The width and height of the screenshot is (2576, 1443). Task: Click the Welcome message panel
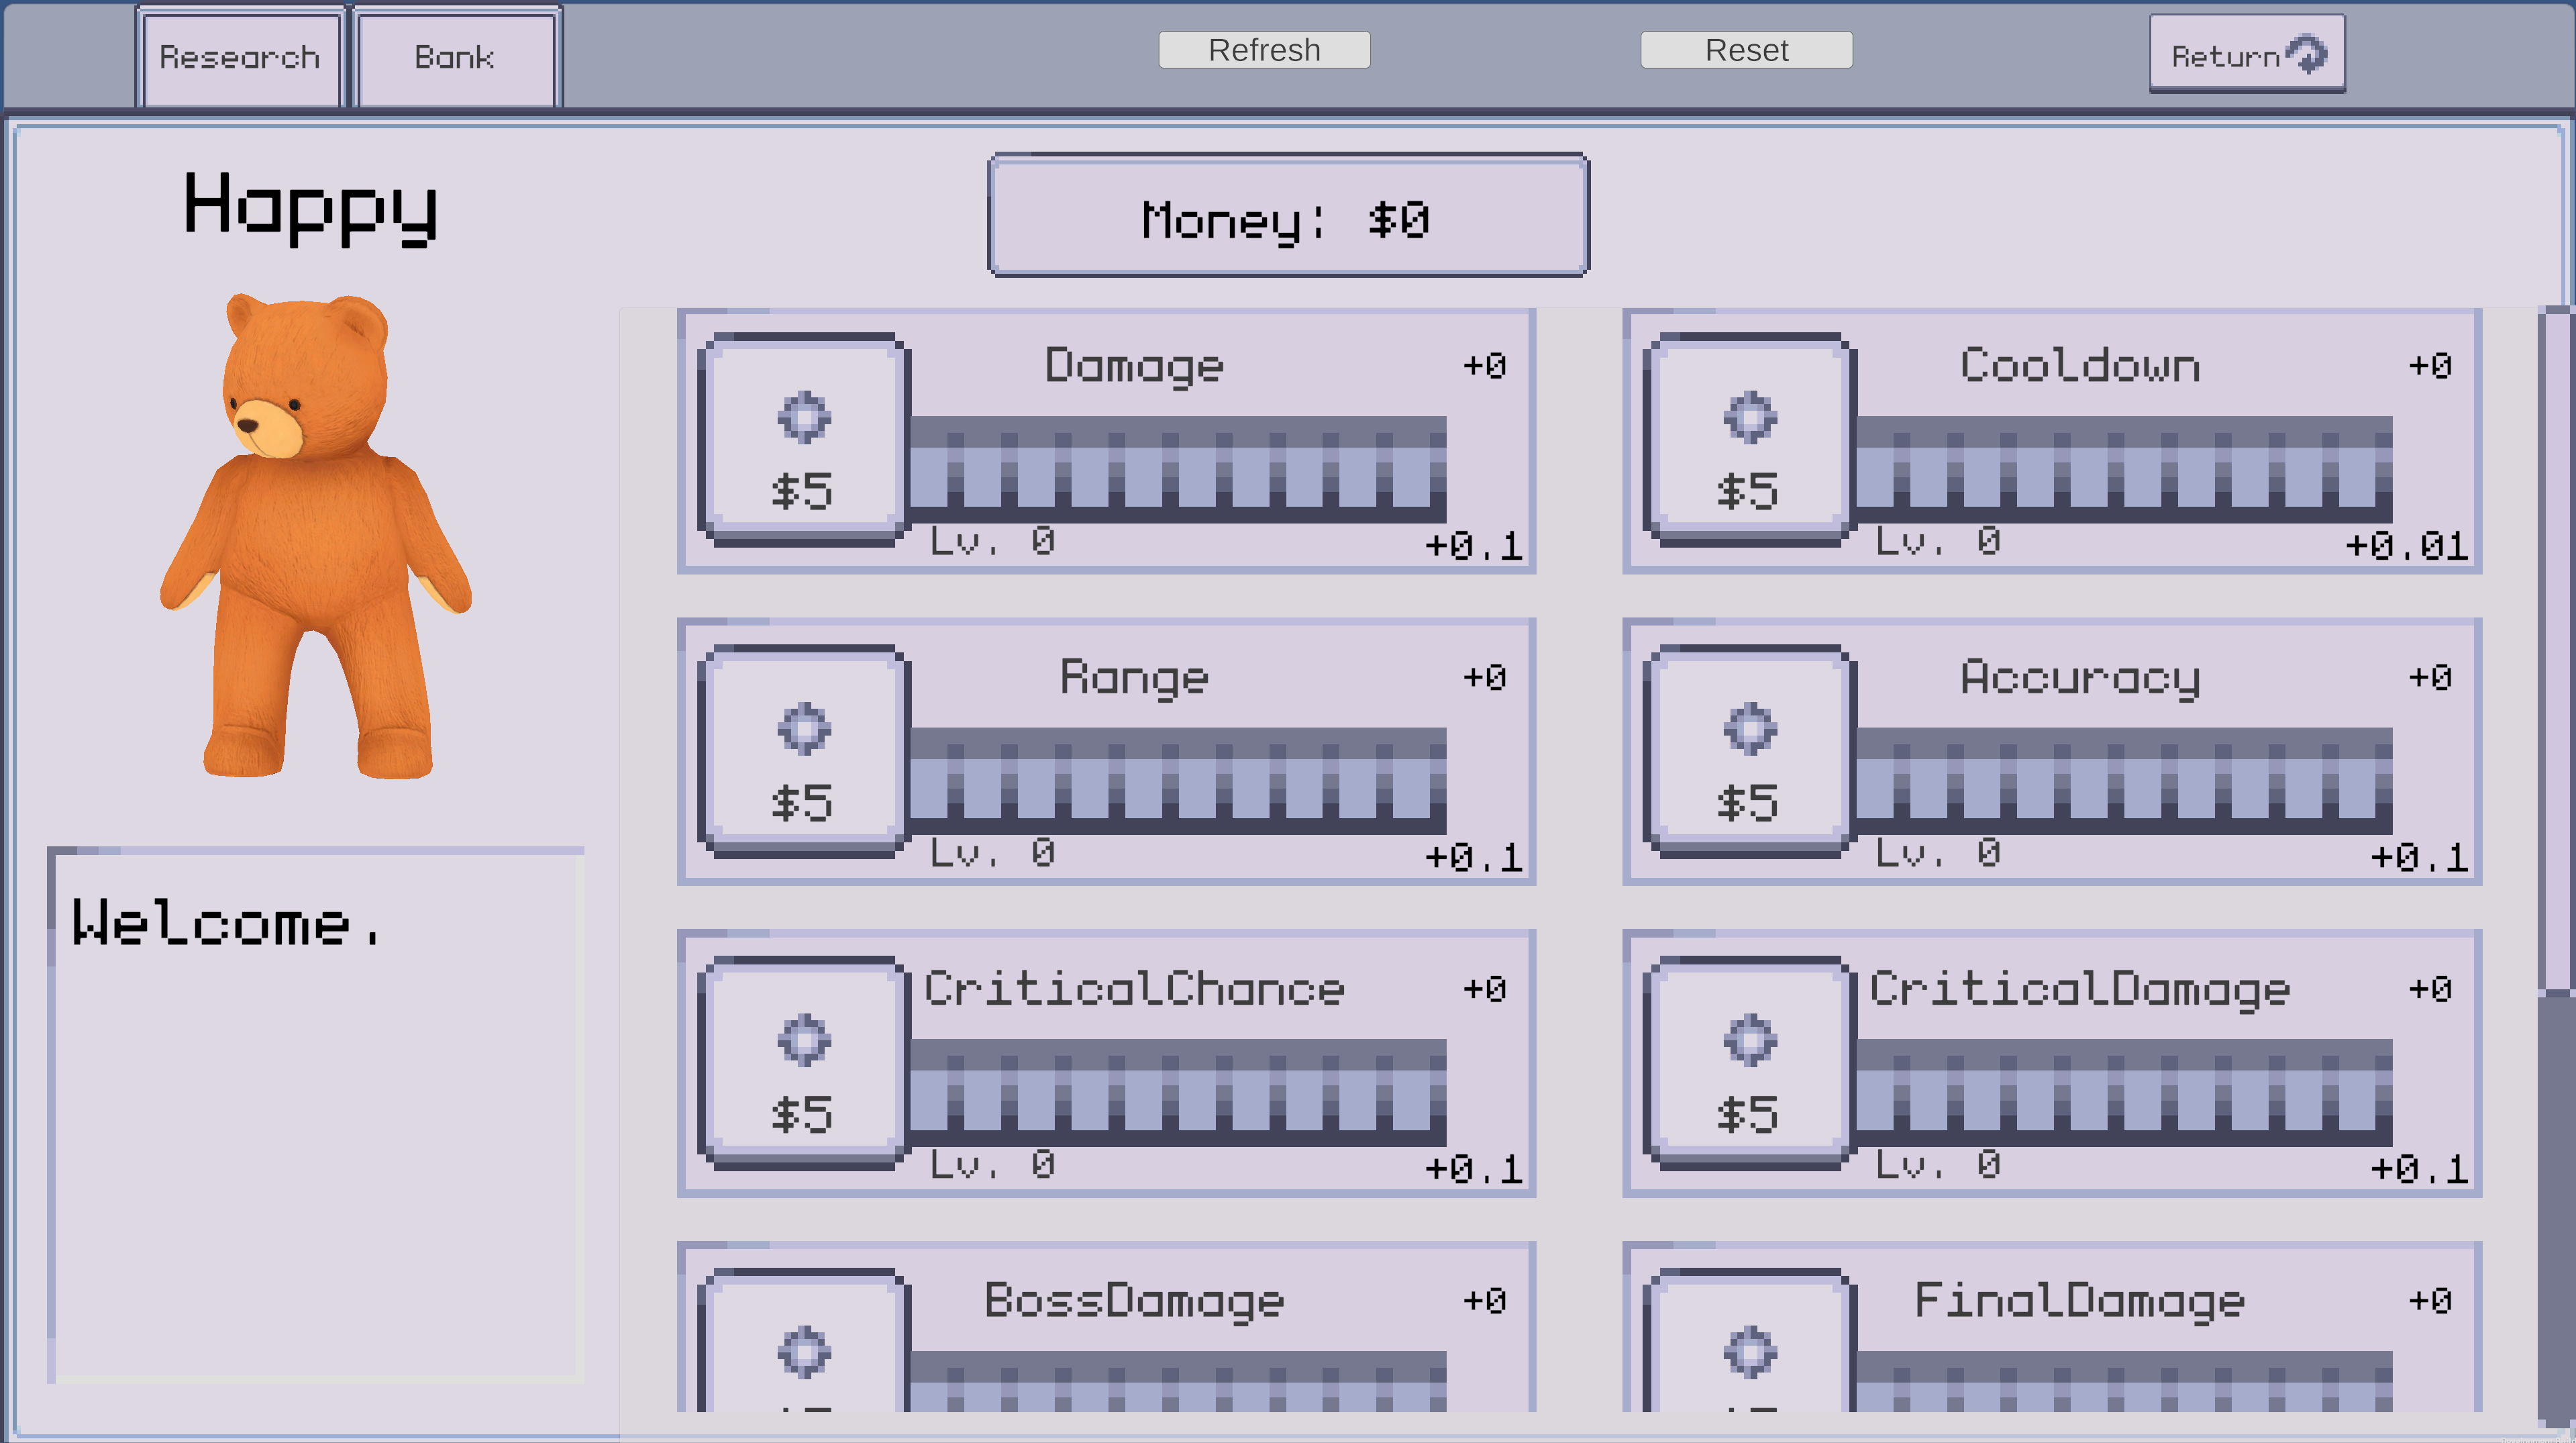[315, 1115]
